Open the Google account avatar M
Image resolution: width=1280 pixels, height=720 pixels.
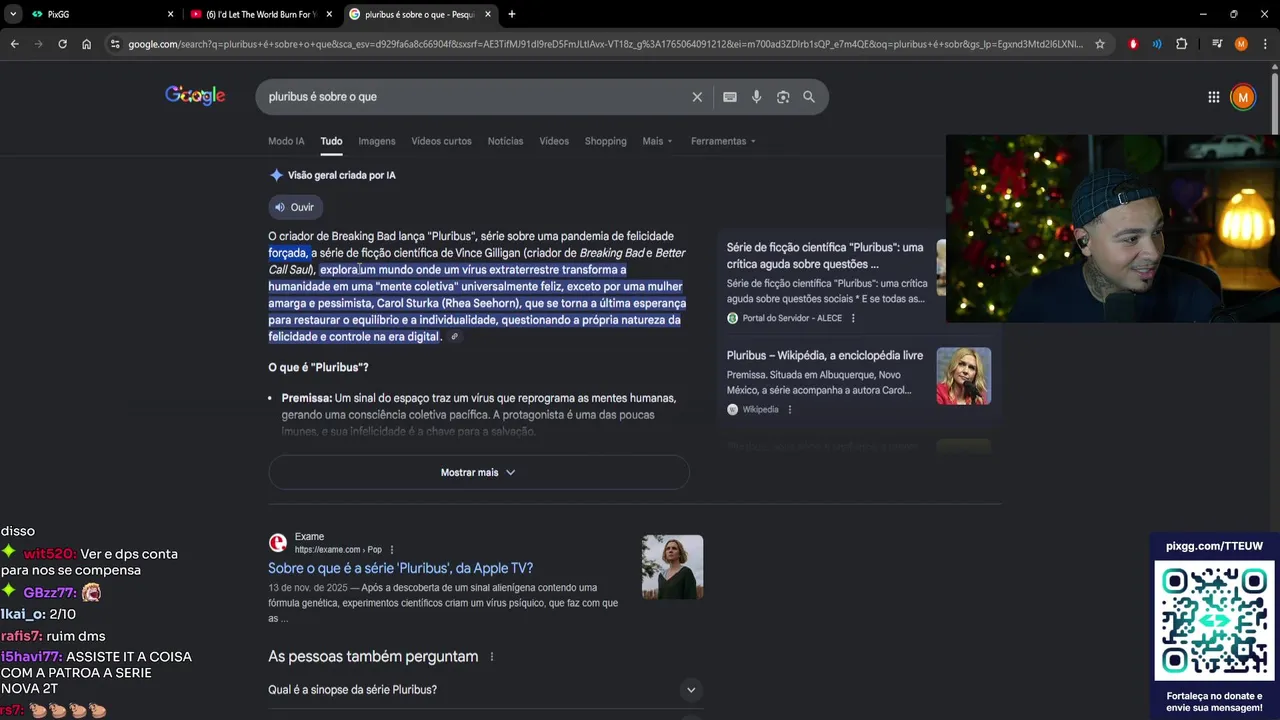1243,97
